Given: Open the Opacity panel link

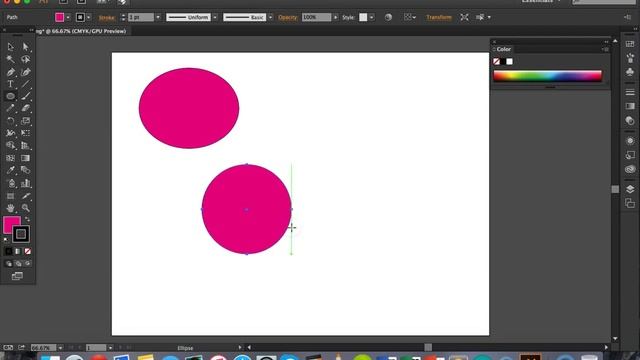Looking at the screenshot, I should (287, 18).
